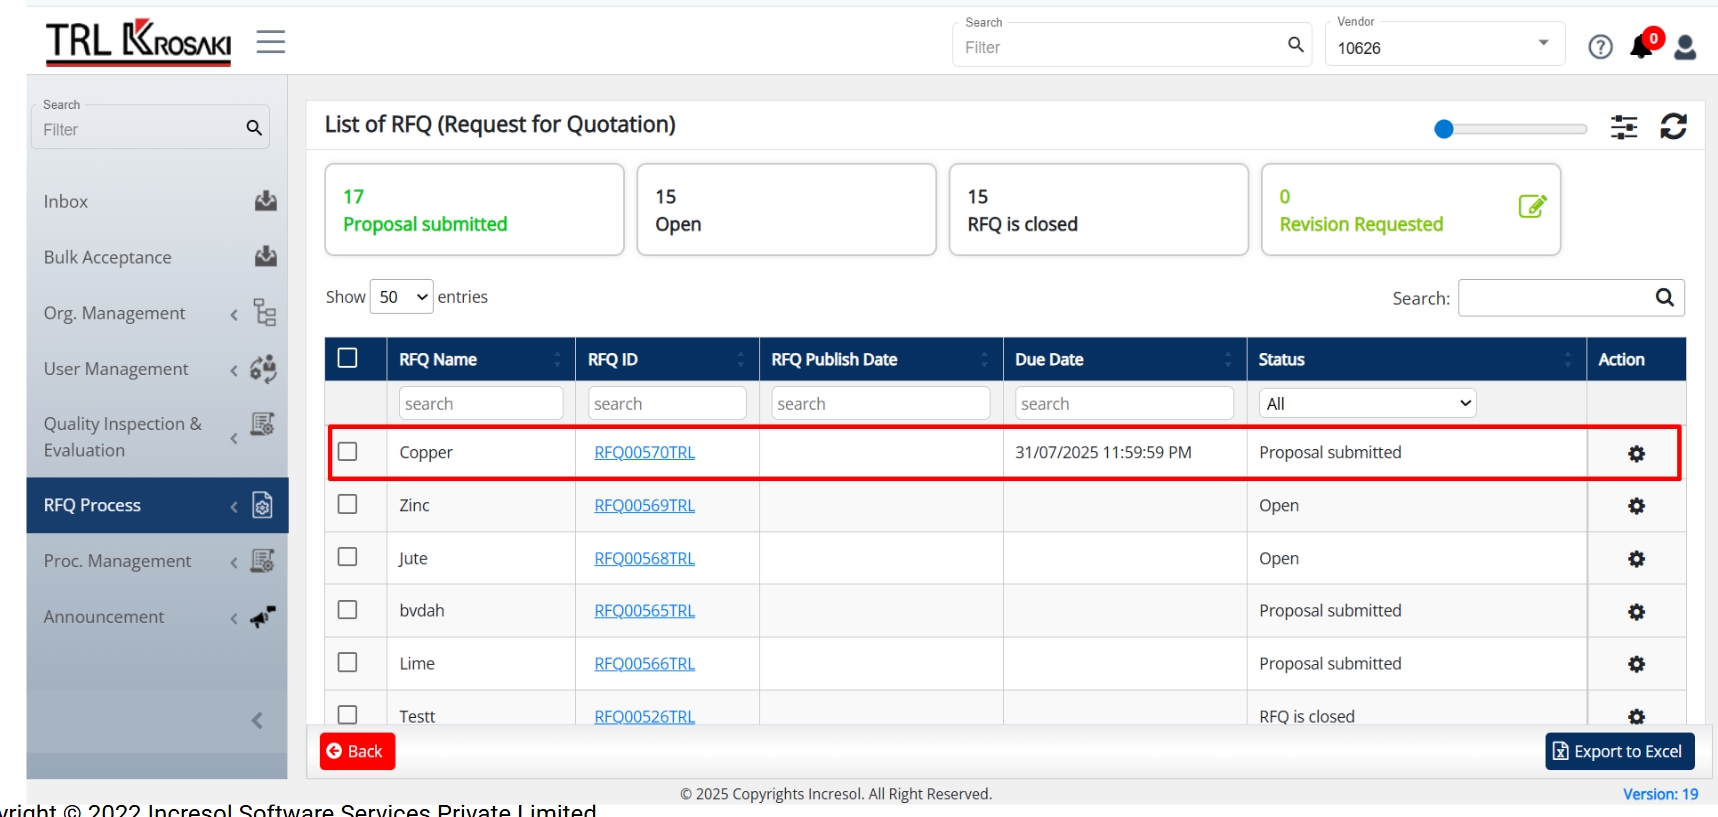Open the Status filter dropdown set to All
The width and height of the screenshot is (1718, 817).
(x=1367, y=403)
